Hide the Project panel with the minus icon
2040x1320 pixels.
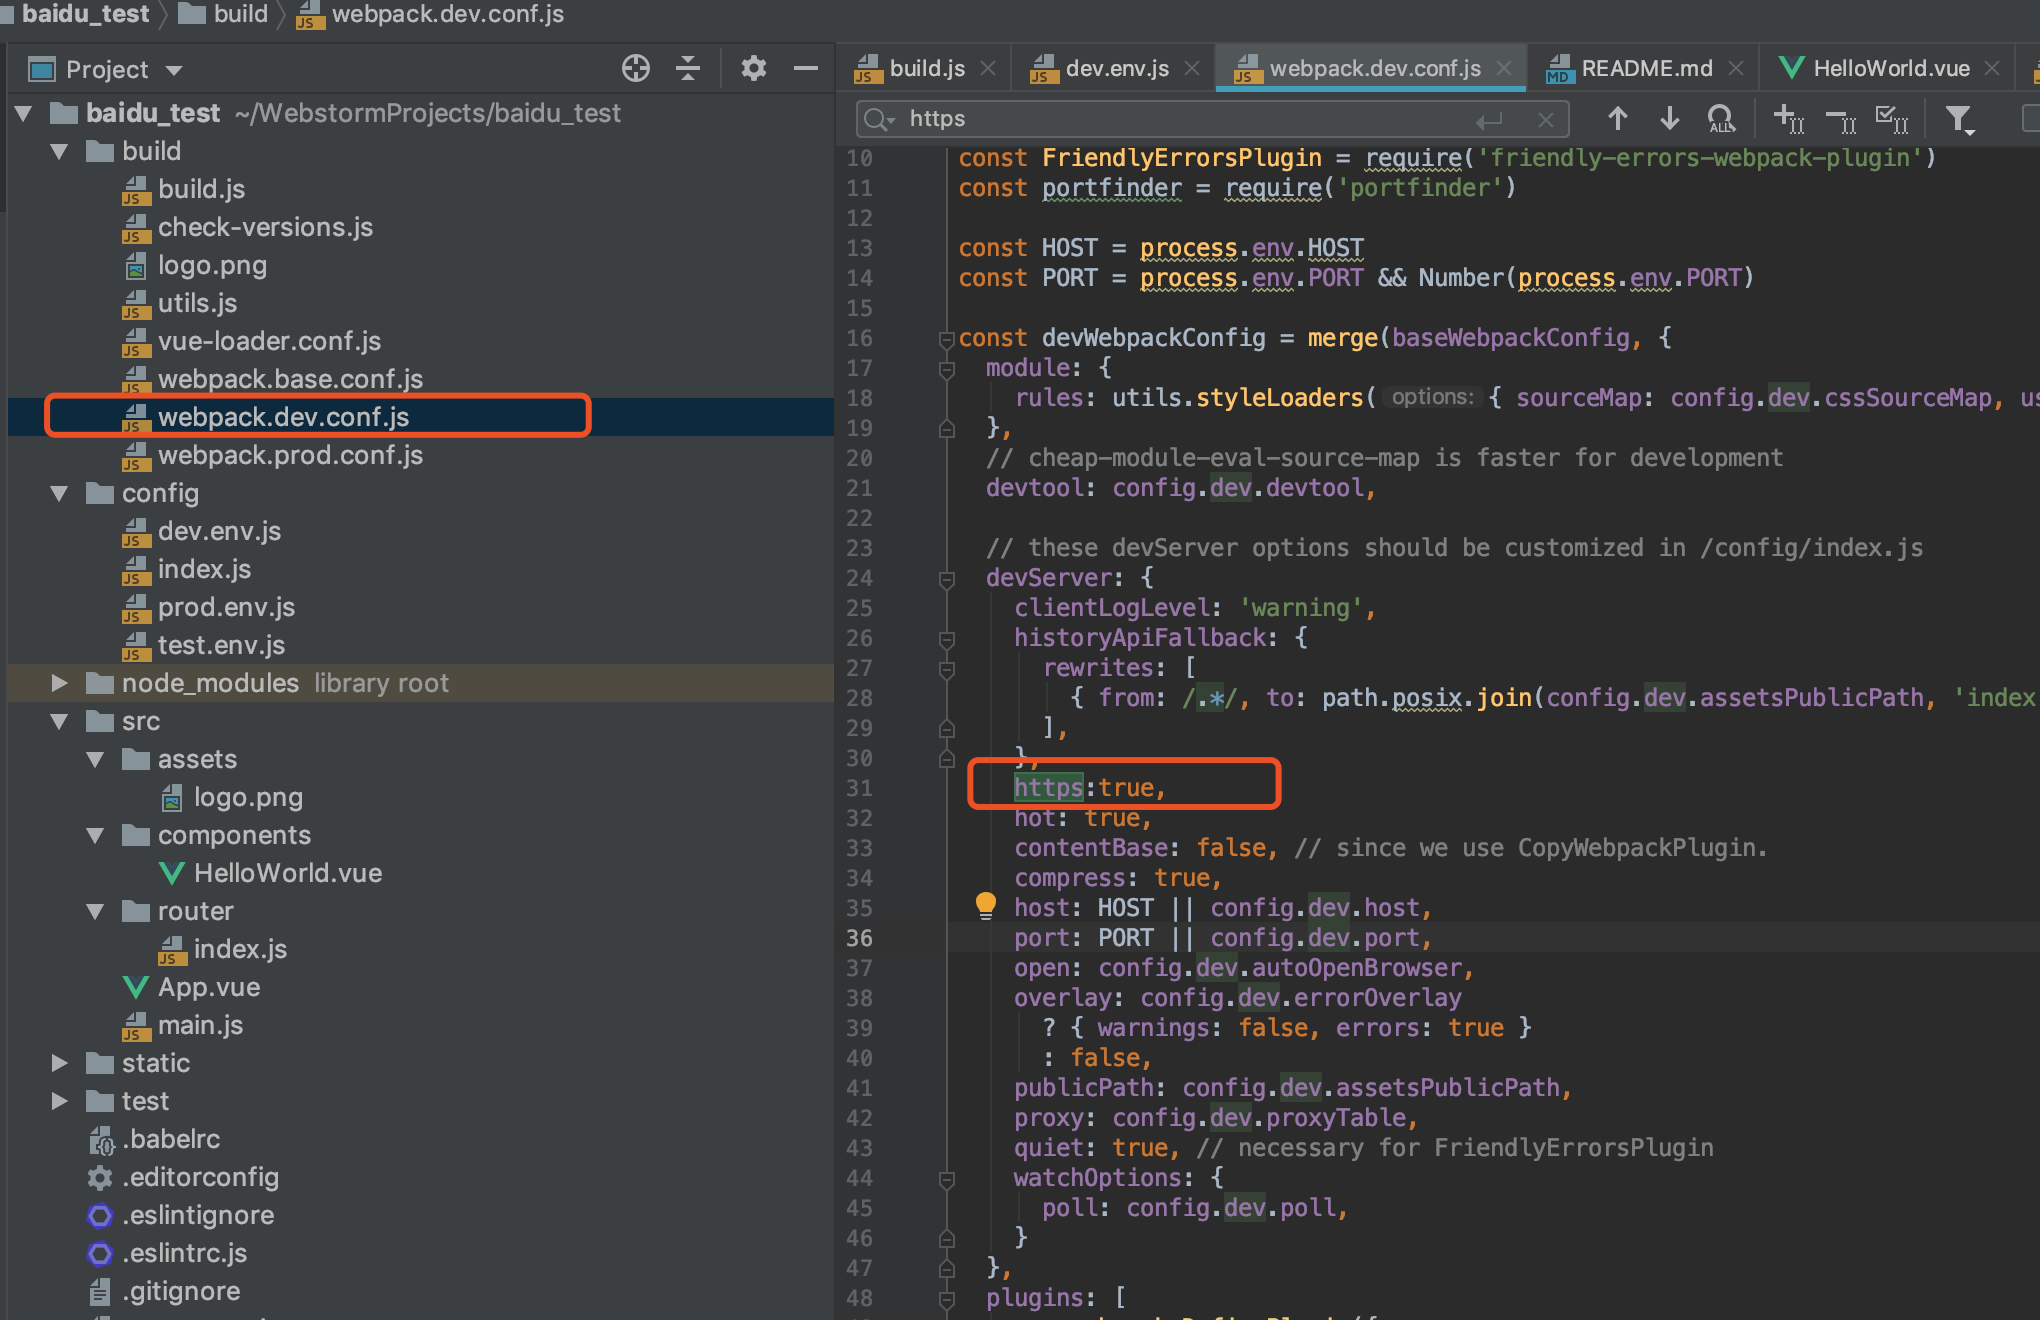point(806,68)
